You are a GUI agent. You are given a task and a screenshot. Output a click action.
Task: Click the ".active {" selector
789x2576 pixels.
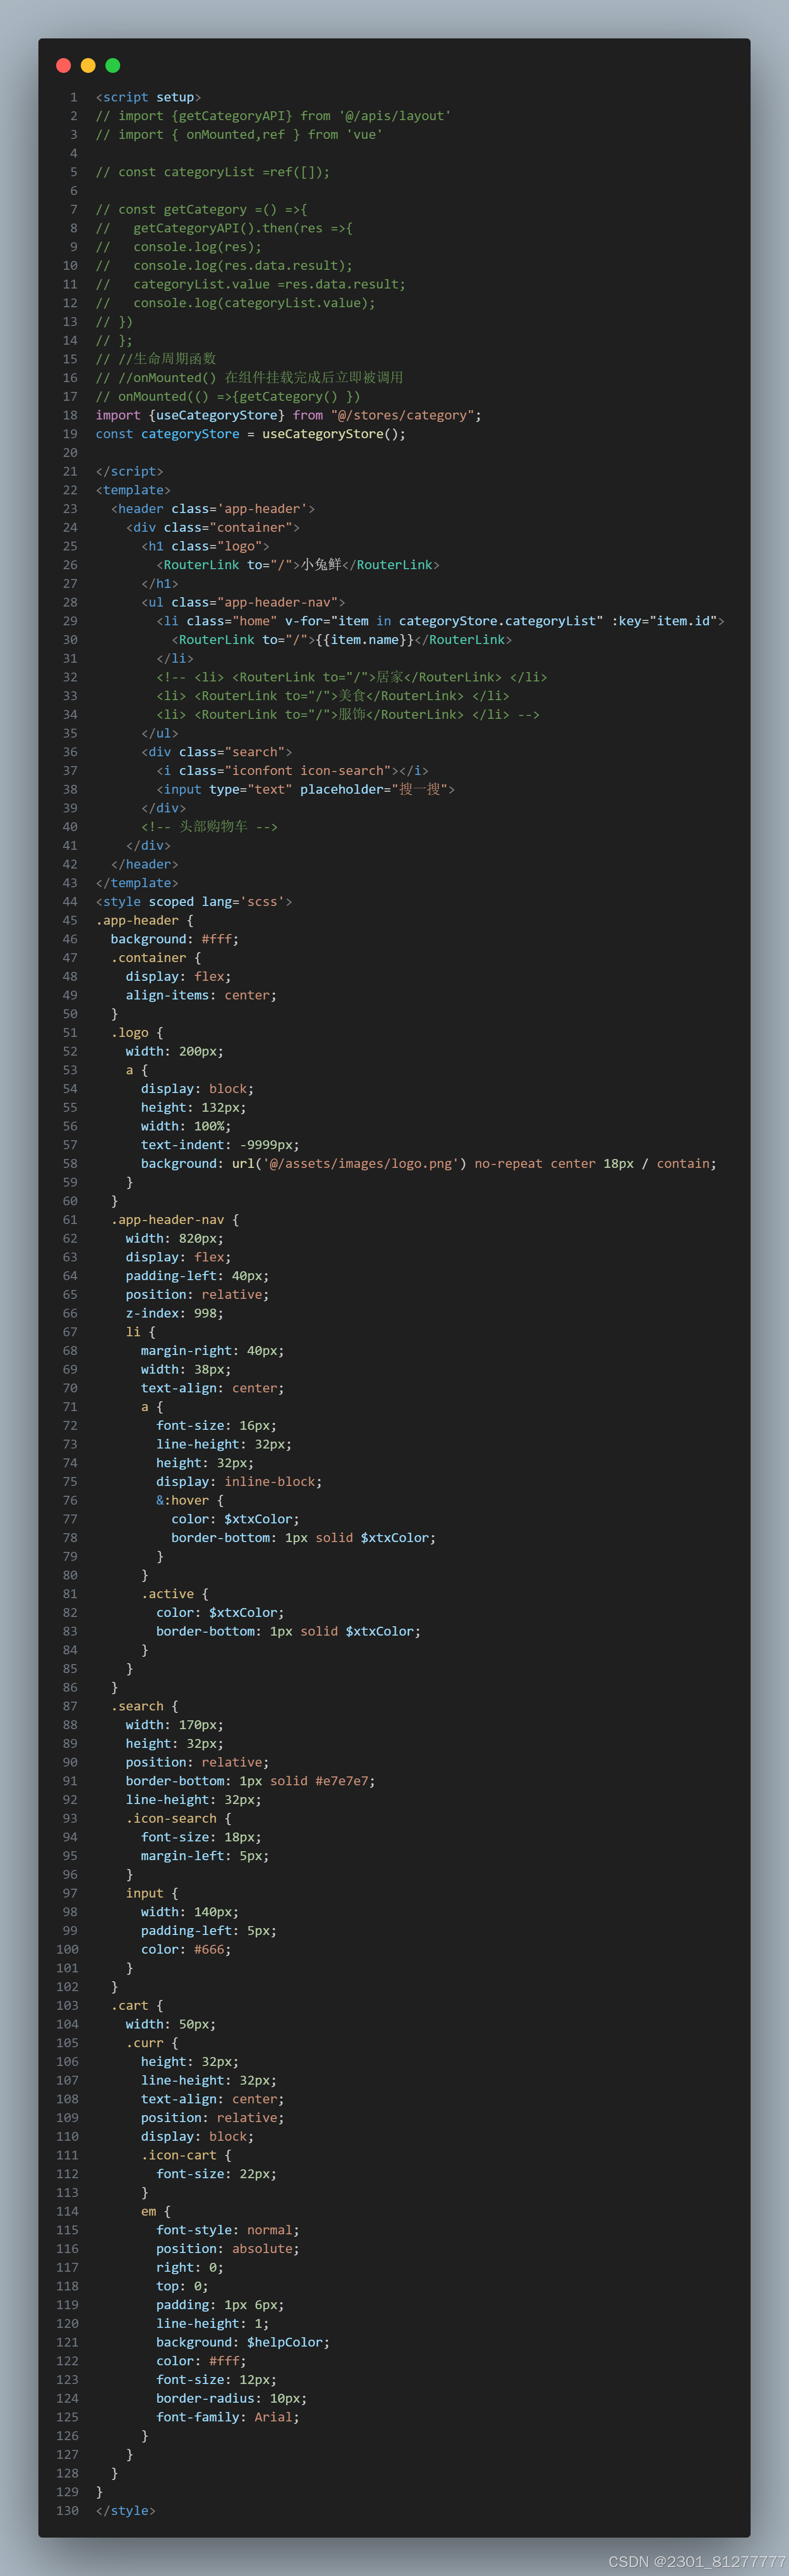[175, 1594]
